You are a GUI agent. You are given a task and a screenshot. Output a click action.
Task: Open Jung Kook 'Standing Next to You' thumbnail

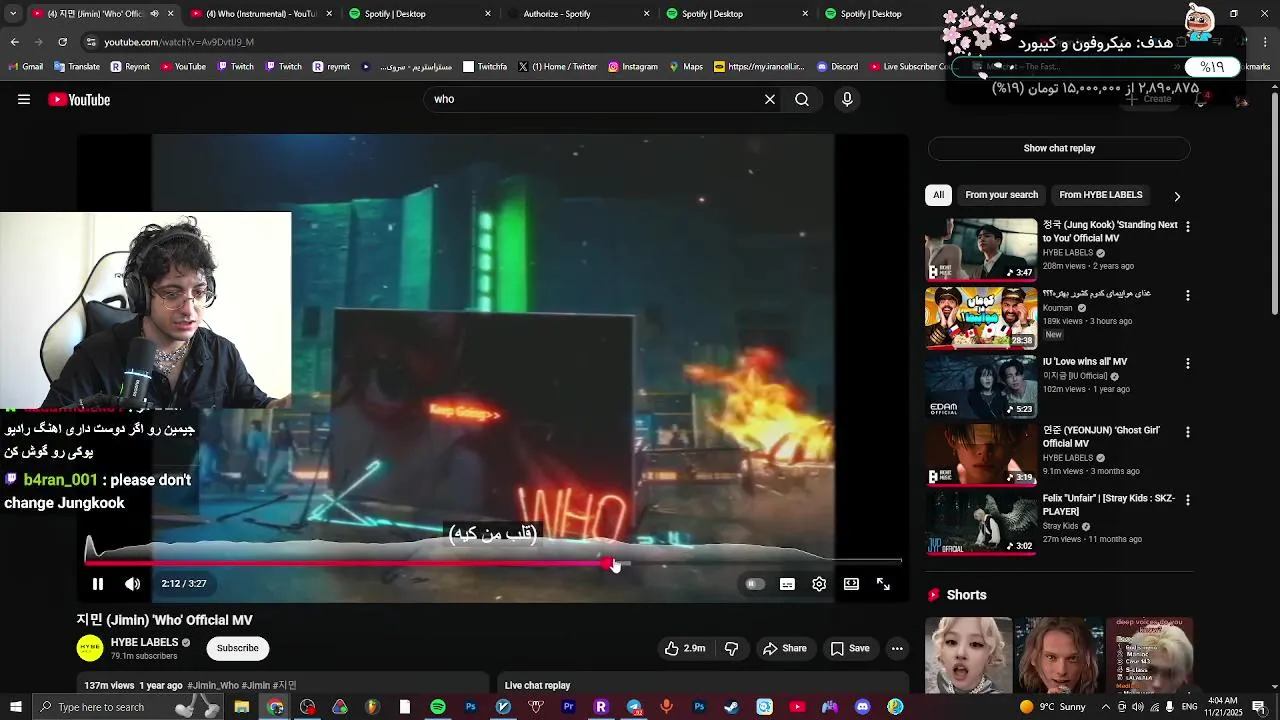[981, 249]
